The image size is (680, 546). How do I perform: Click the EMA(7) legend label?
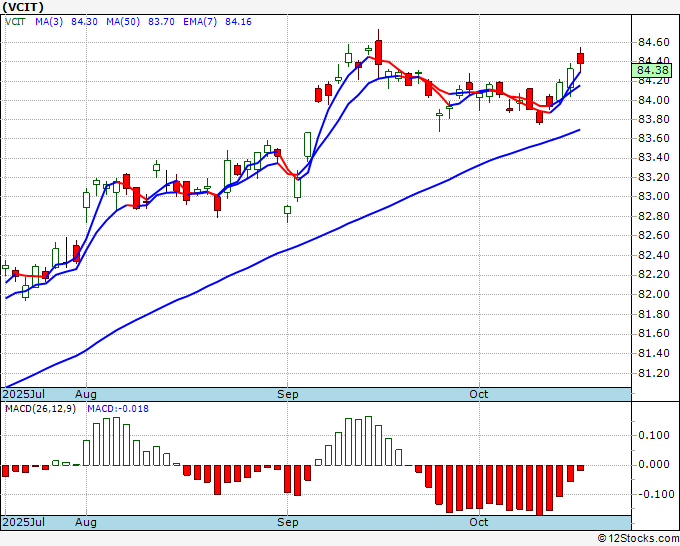[x=200, y=22]
